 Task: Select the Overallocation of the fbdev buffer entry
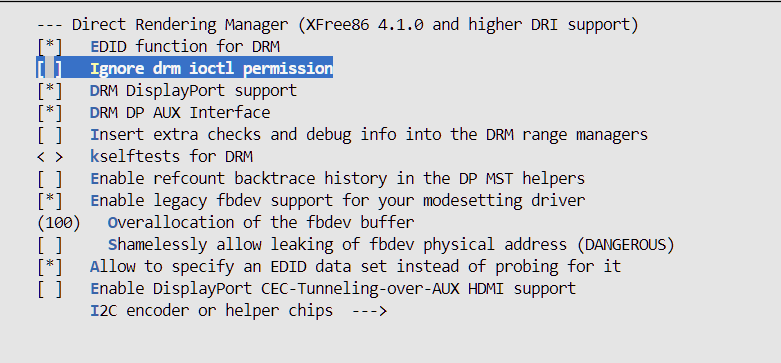261,223
